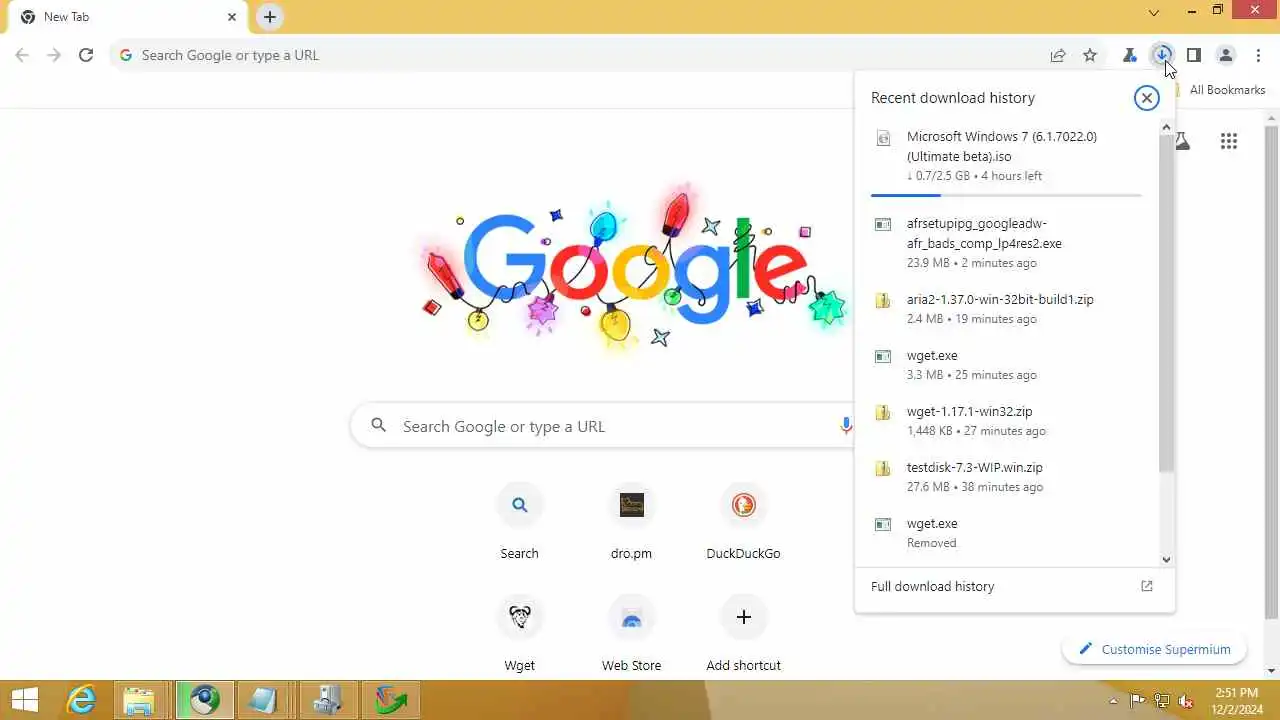
Task: Click the page scrollbar down arrow
Action: coord(1272,672)
